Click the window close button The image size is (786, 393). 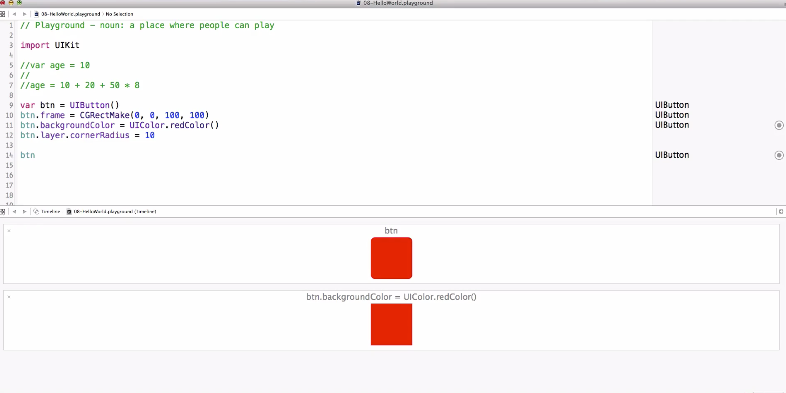pyautogui.click(x=3, y=3)
